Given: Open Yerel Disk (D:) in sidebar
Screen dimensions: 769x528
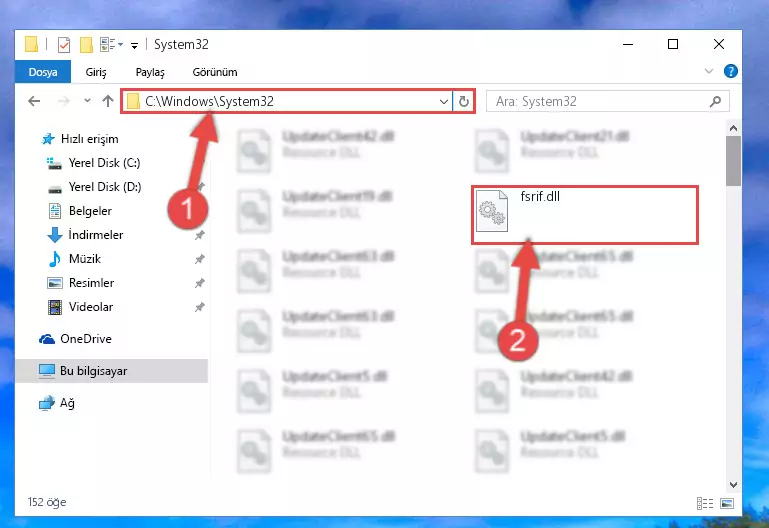Looking at the screenshot, I should 104,187.
